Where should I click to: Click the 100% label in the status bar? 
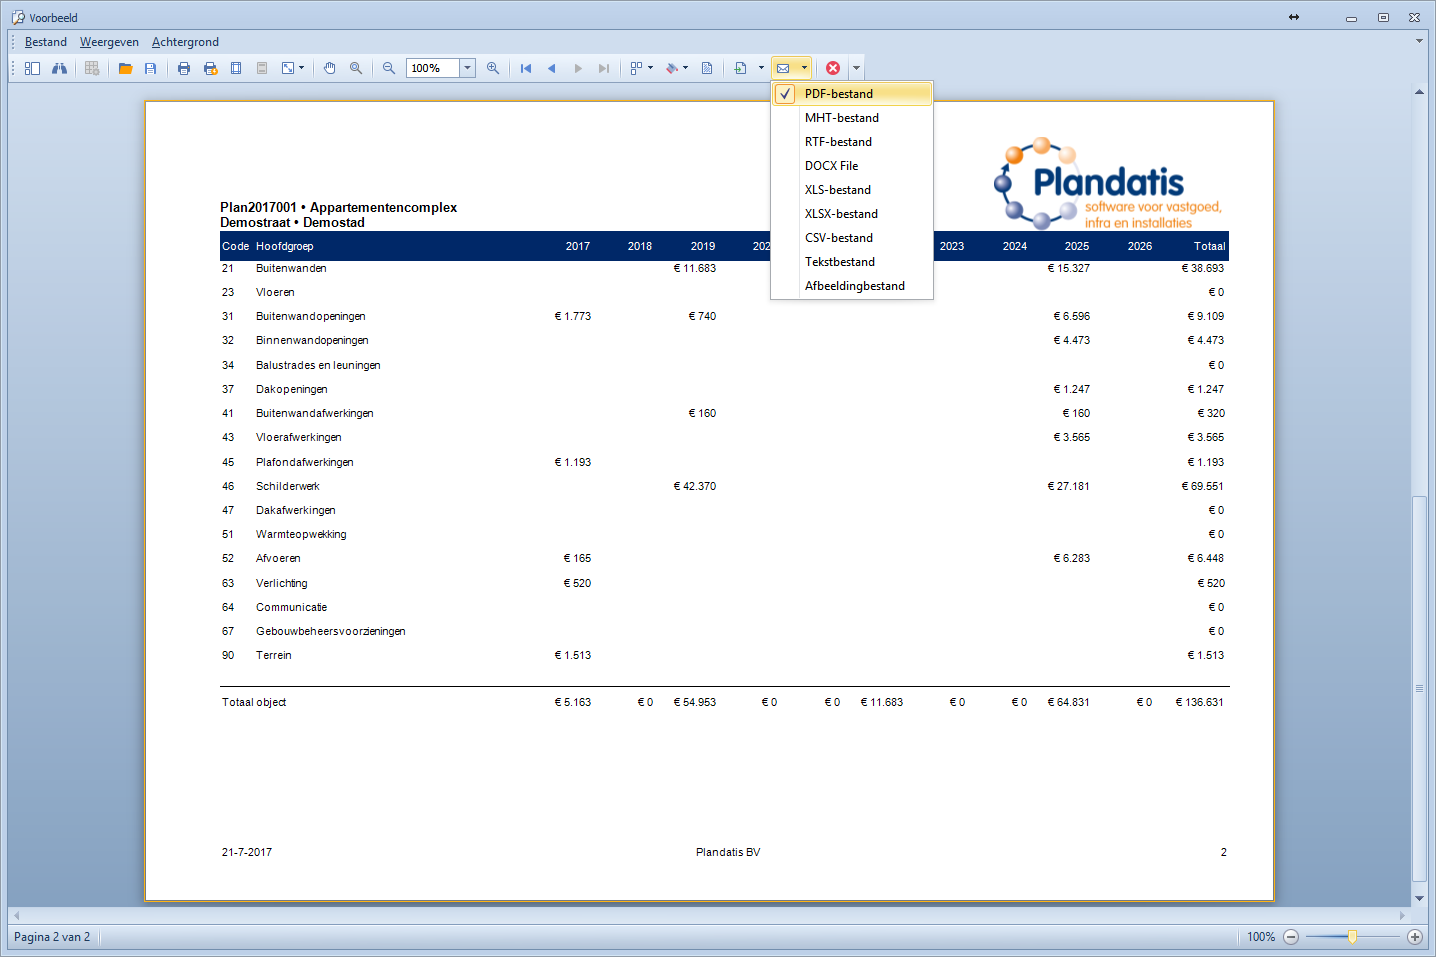(x=1261, y=937)
